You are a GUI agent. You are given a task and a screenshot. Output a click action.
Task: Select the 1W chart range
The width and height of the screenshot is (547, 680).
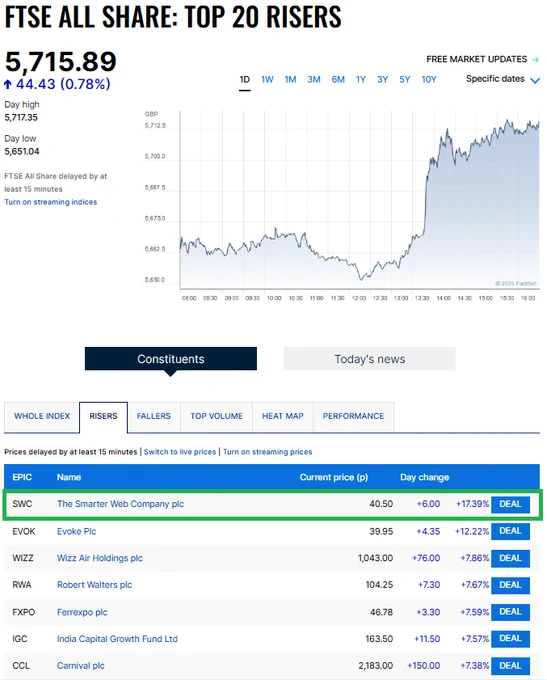pyautogui.click(x=267, y=79)
